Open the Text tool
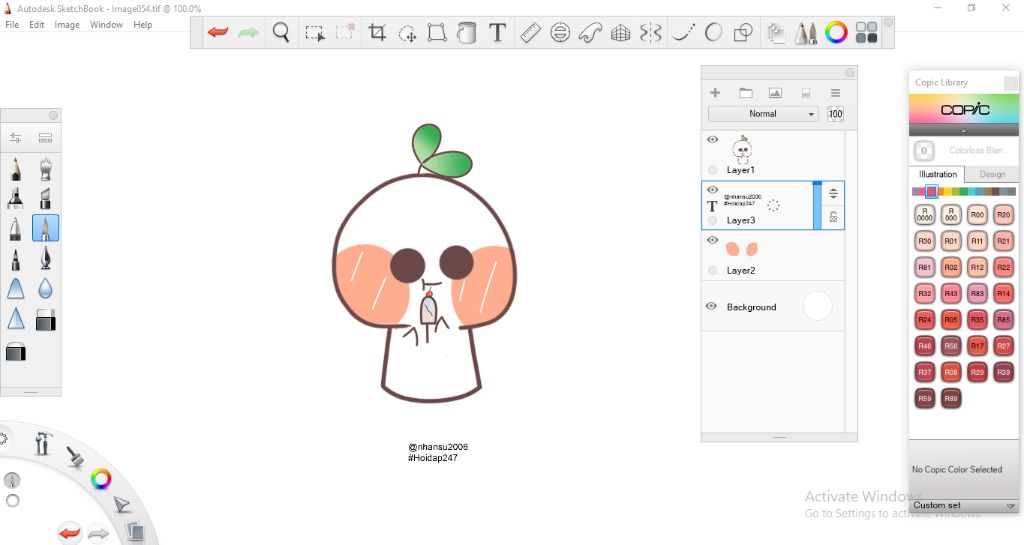Screen dimensions: 1024x545 497,33
